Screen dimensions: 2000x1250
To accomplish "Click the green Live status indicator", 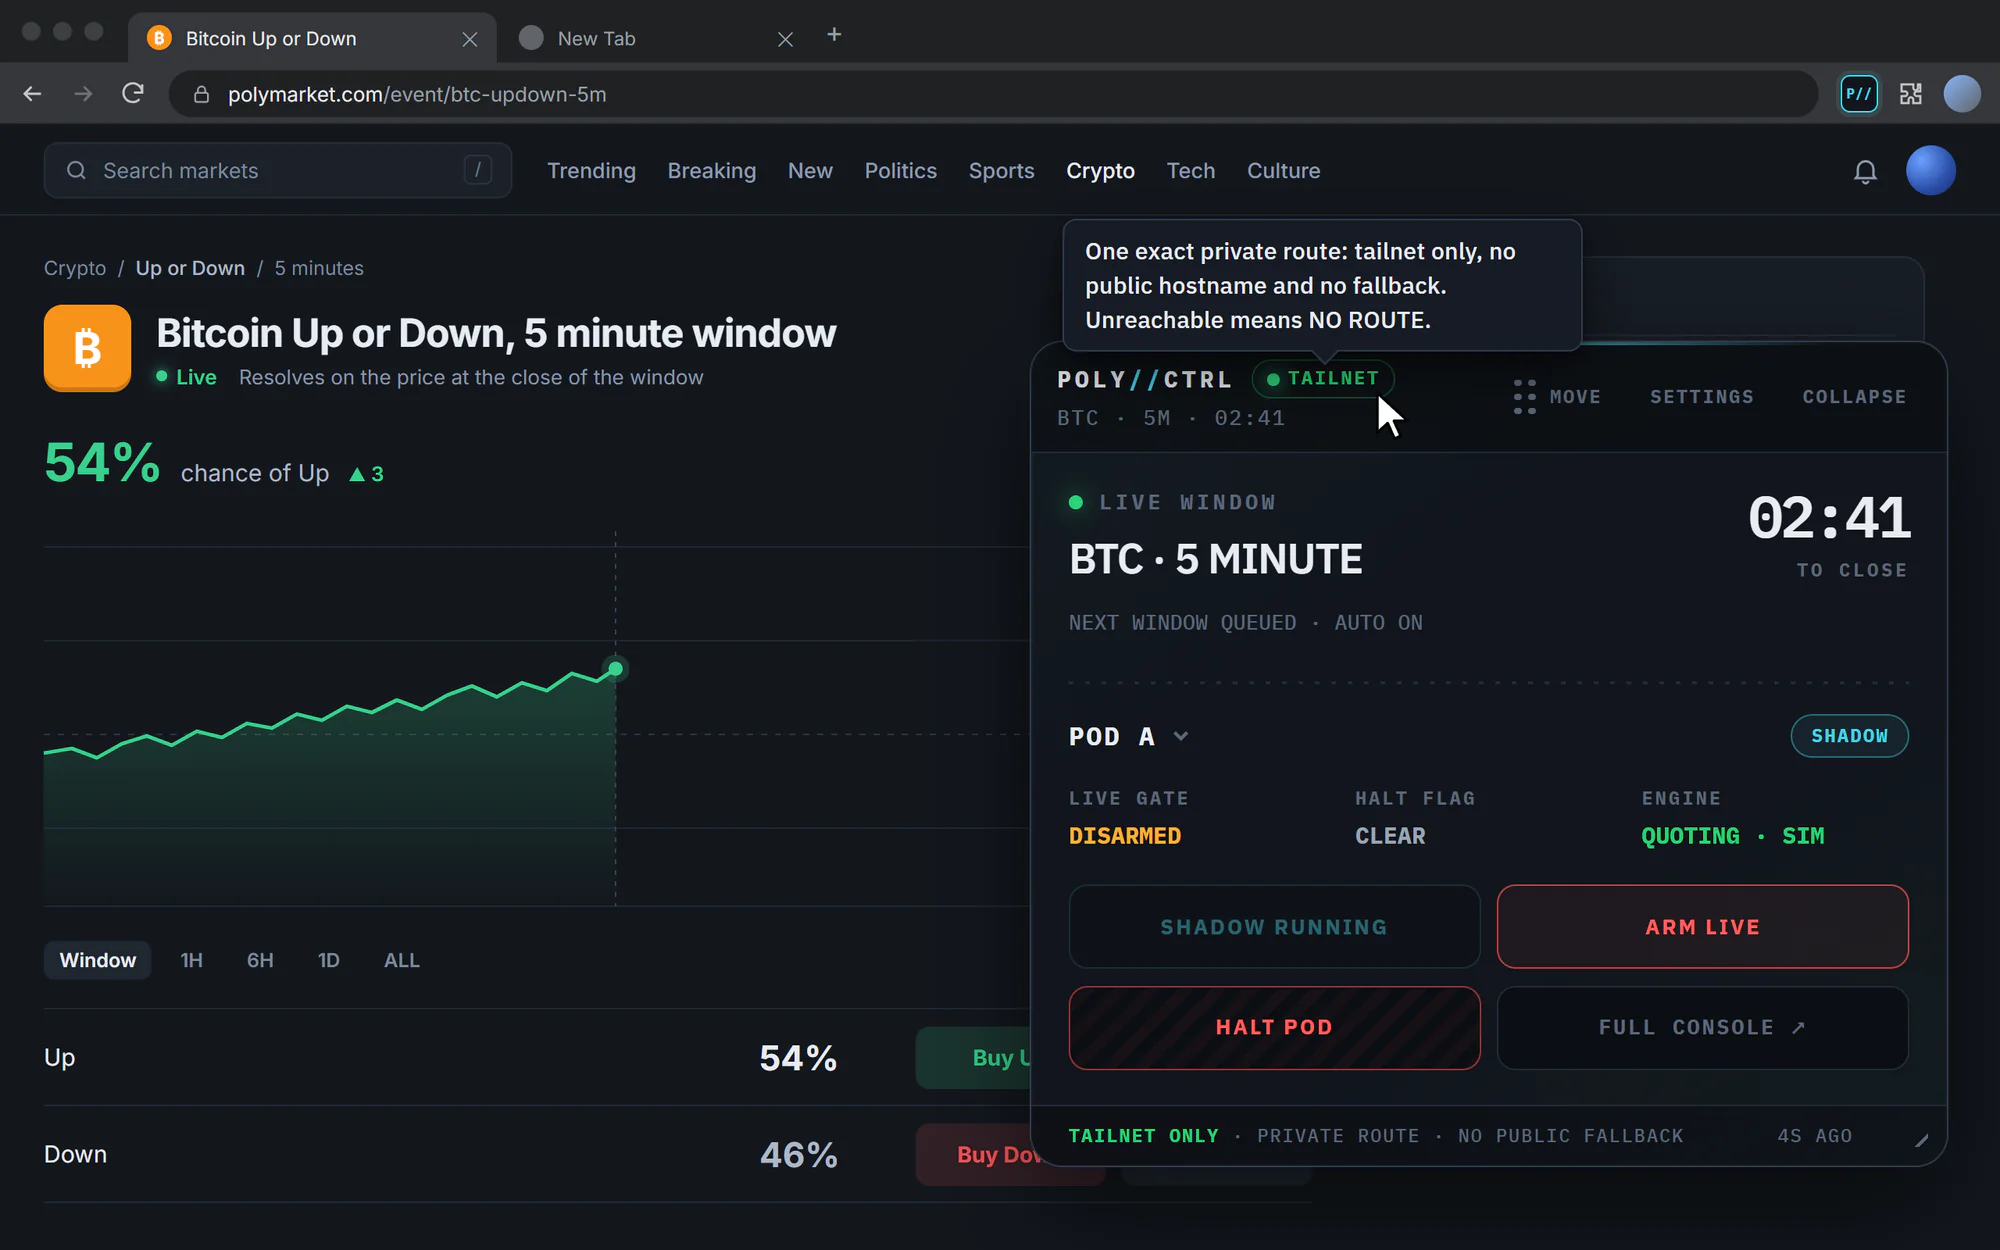I will (186, 377).
